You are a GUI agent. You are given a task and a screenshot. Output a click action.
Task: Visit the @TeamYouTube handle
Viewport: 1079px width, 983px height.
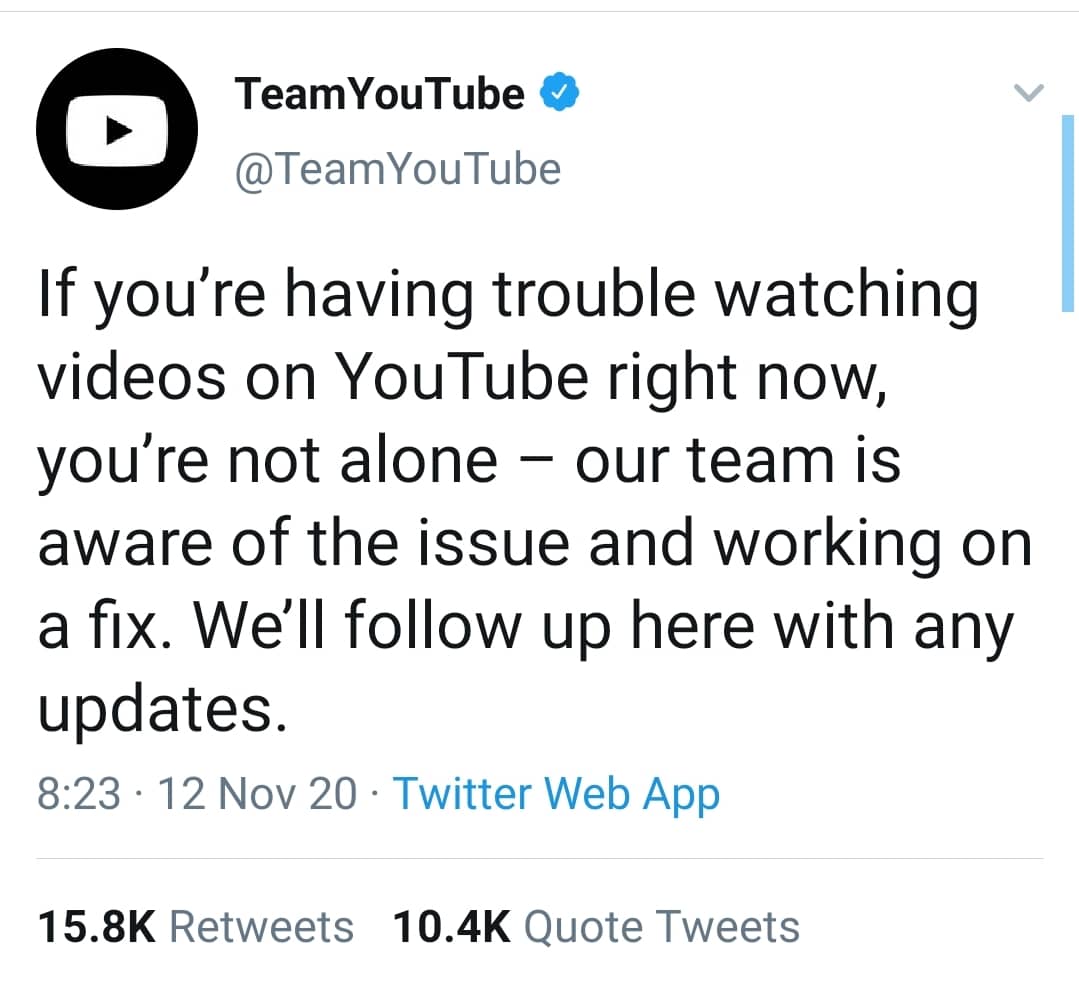(398, 169)
